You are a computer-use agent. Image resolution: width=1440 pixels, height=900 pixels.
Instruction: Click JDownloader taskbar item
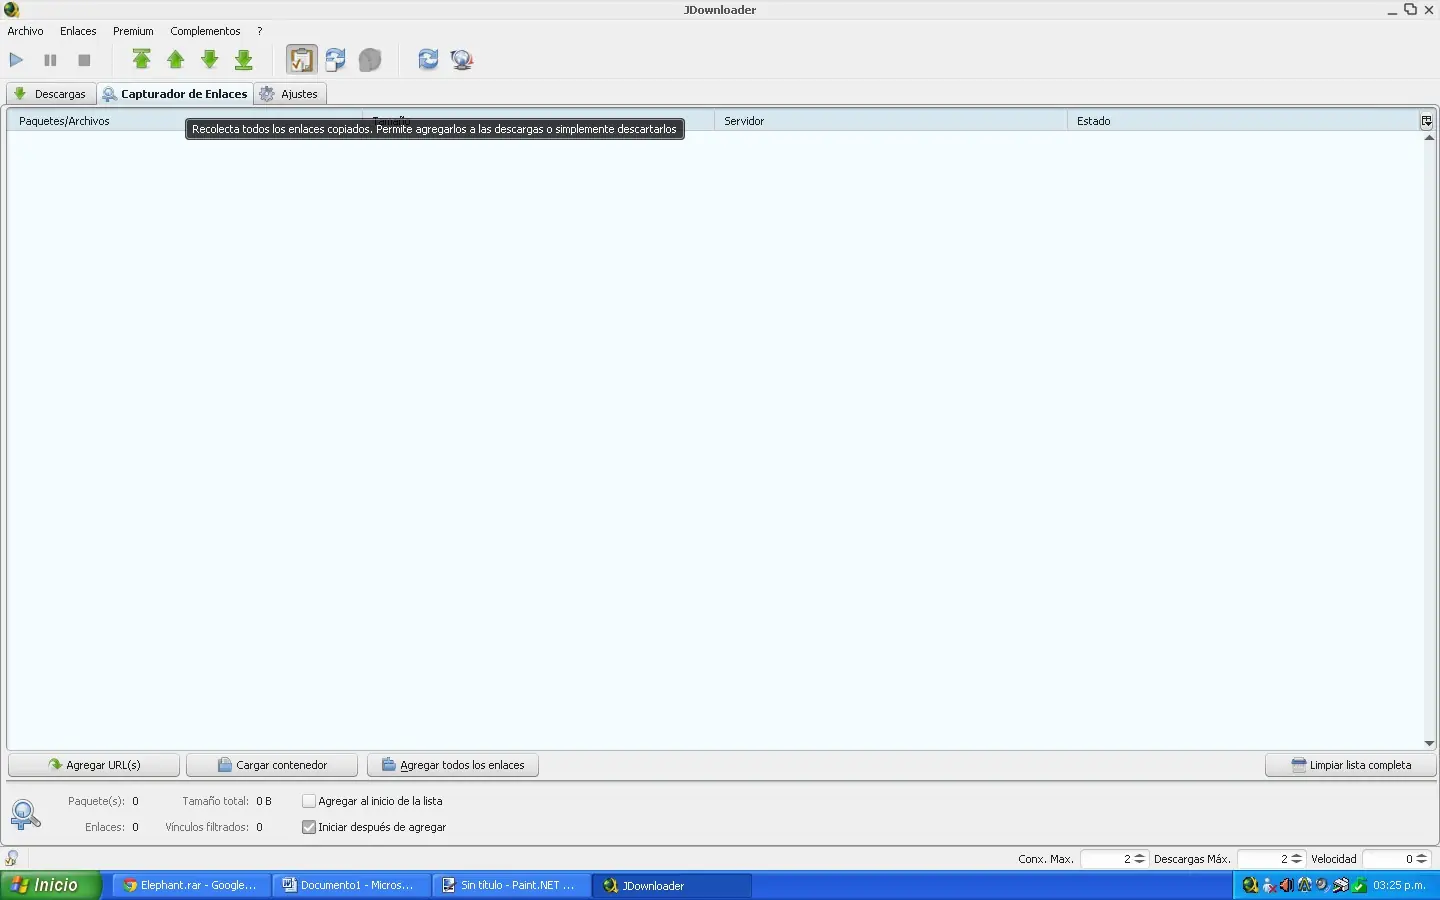click(672, 885)
